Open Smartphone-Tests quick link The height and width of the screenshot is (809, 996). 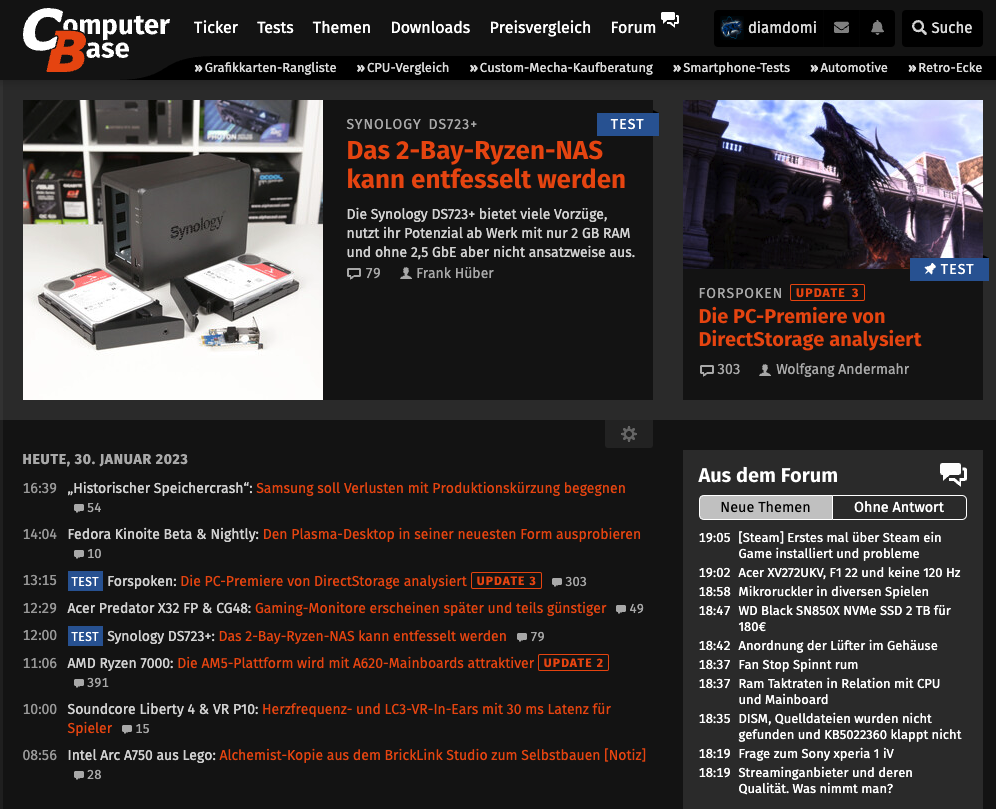click(x=731, y=68)
